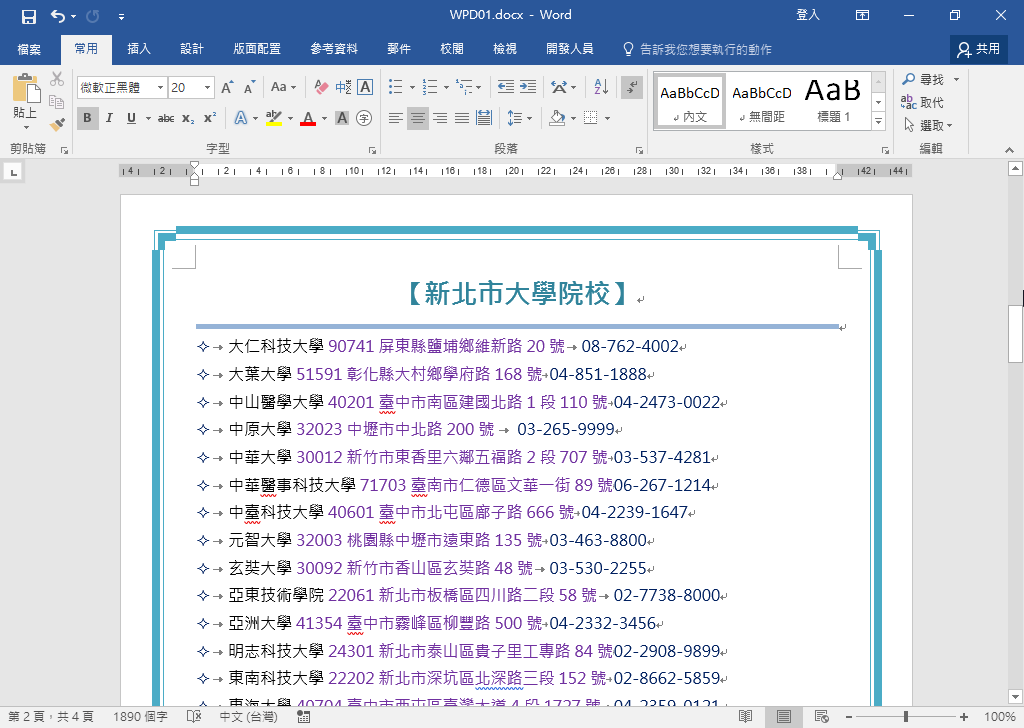This screenshot has width=1024, height=728.
Task: Apply strikethrough formatting
Action: click(x=166, y=118)
